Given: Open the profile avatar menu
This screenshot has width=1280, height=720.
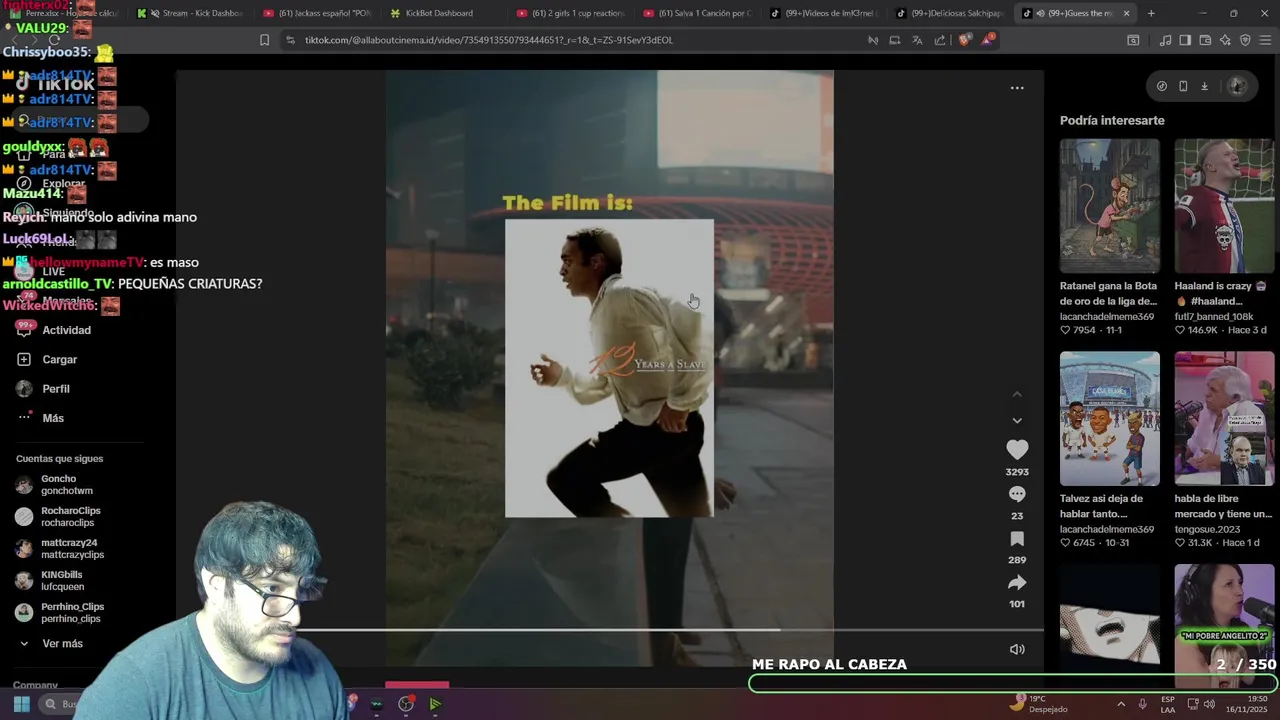Looking at the screenshot, I should tap(1238, 86).
